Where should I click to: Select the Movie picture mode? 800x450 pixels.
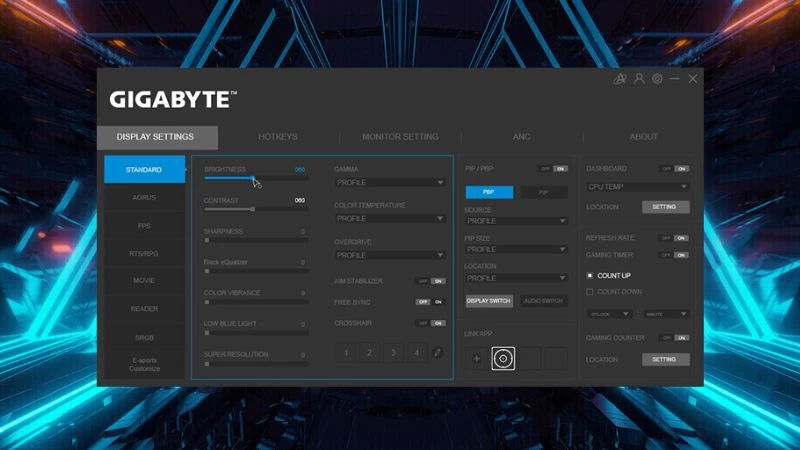[144, 281]
